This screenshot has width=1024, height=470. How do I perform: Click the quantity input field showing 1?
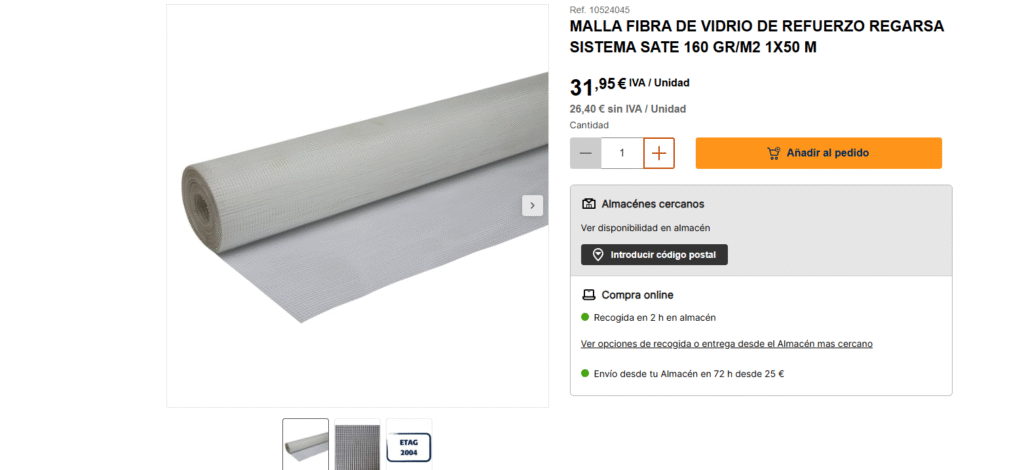(x=622, y=153)
